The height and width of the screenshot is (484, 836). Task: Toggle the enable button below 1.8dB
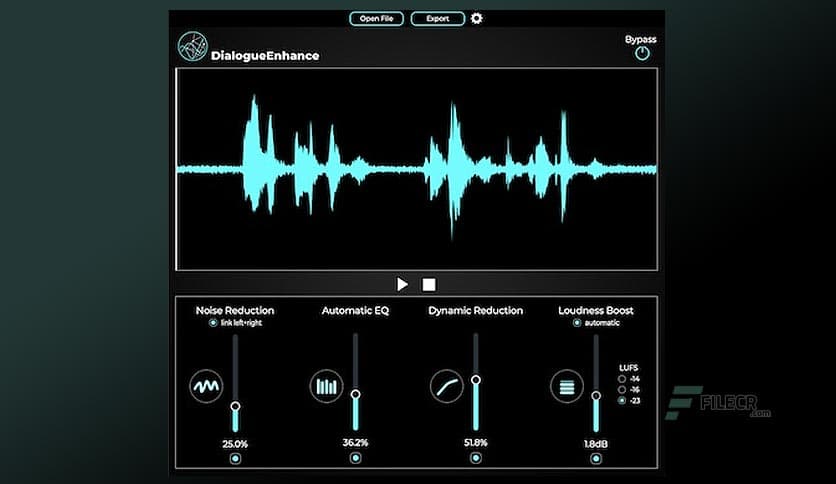(596, 458)
